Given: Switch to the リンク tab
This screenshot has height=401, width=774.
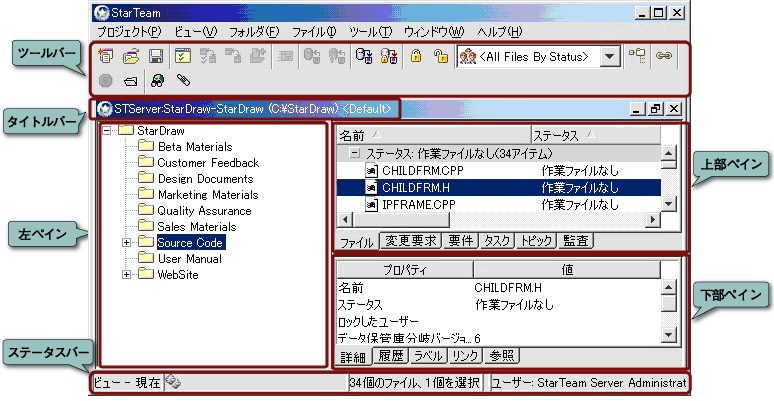Looking at the screenshot, I should (x=465, y=356).
